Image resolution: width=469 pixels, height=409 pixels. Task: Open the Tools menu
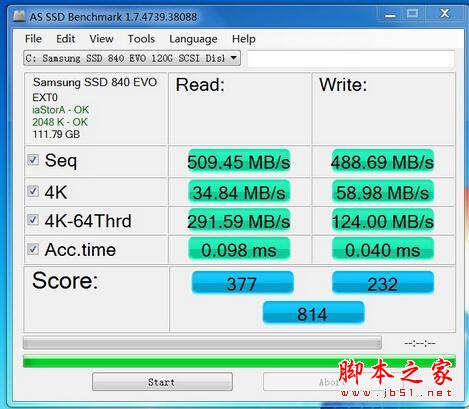[141, 39]
